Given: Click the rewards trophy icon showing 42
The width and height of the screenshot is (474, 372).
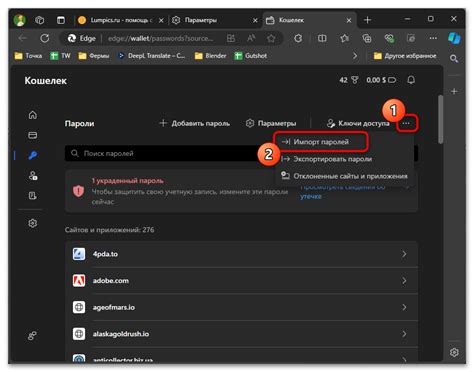Looking at the screenshot, I should tap(355, 80).
